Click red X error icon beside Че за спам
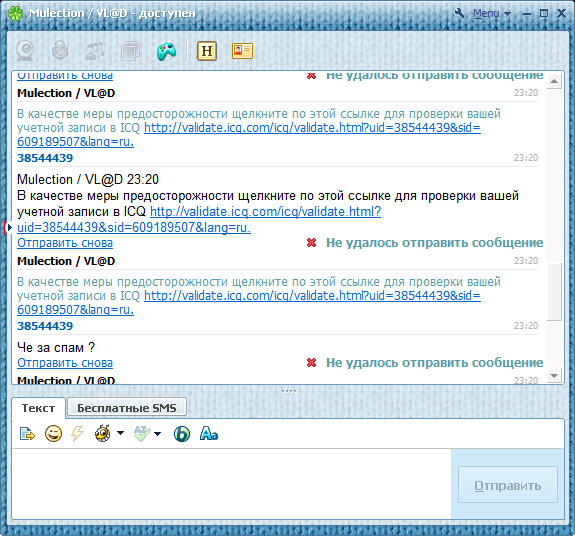575x536 pixels. click(x=311, y=363)
